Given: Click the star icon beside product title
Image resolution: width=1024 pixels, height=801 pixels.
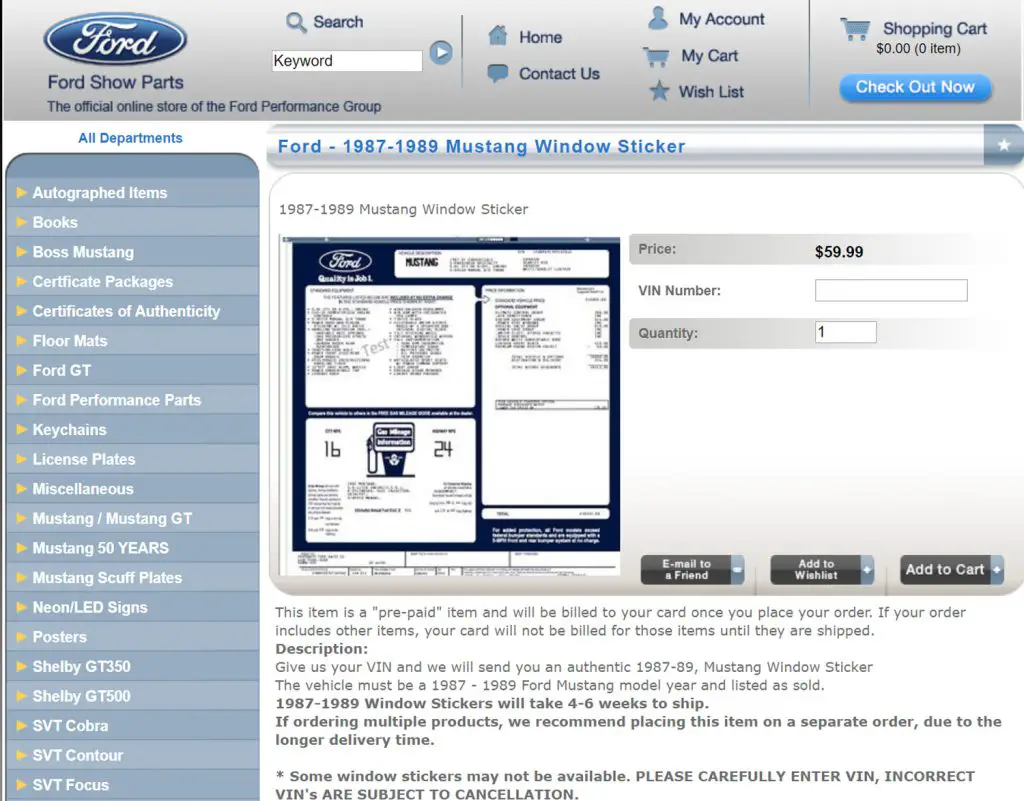Looking at the screenshot, I should pyautogui.click(x=1004, y=145).
